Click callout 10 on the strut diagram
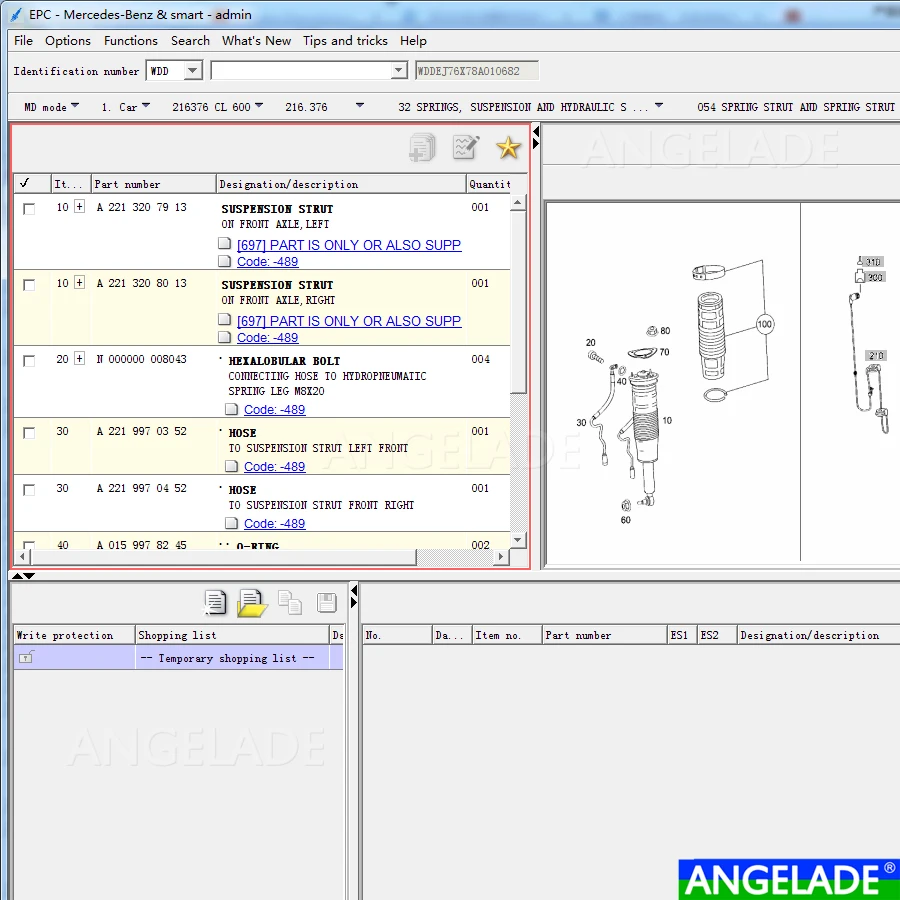Viewport: 900px width, 900px height. point(667,420)
